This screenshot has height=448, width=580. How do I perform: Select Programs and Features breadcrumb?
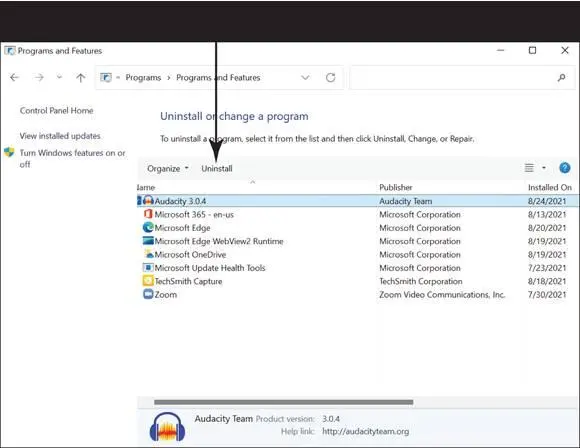pyautogui.click(x=218, y=77)
